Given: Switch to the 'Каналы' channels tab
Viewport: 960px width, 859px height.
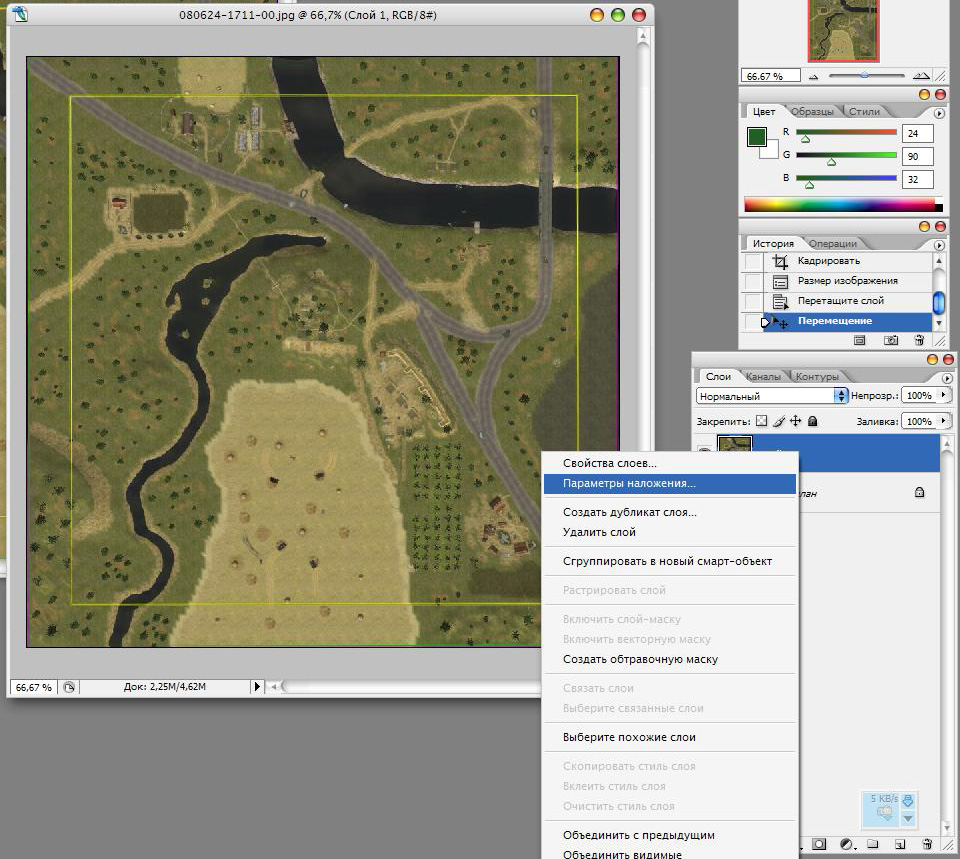Looking at the screenshot, I should click(763, 377).
